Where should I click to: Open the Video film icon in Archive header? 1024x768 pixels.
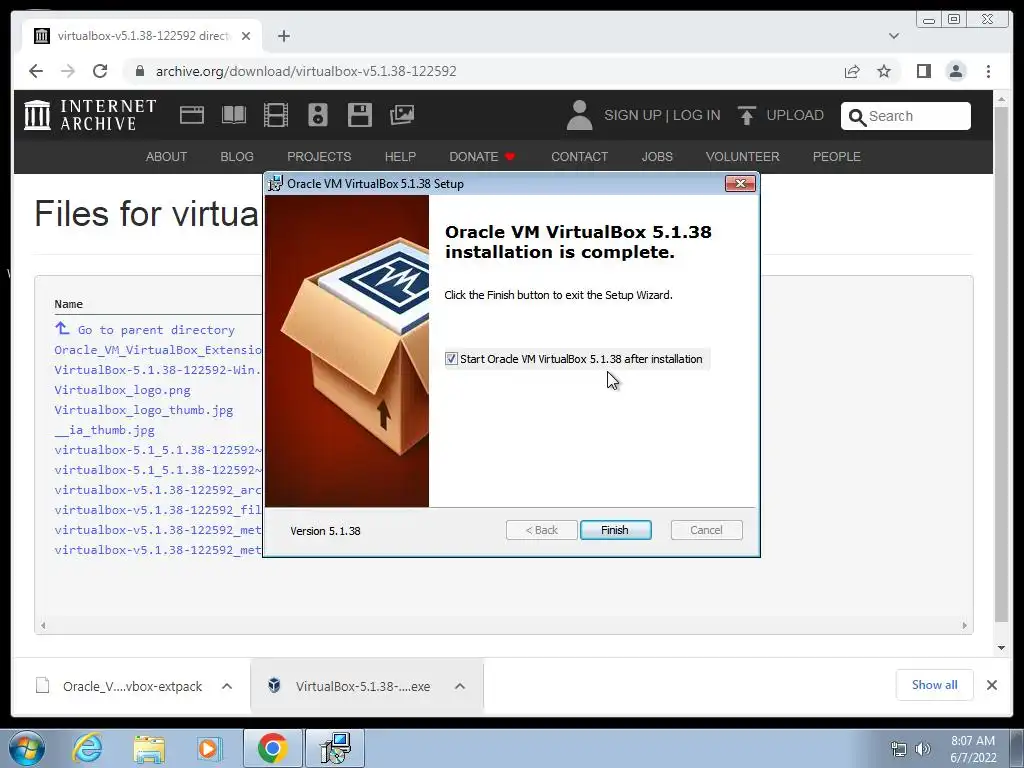(x=276, y=115)
